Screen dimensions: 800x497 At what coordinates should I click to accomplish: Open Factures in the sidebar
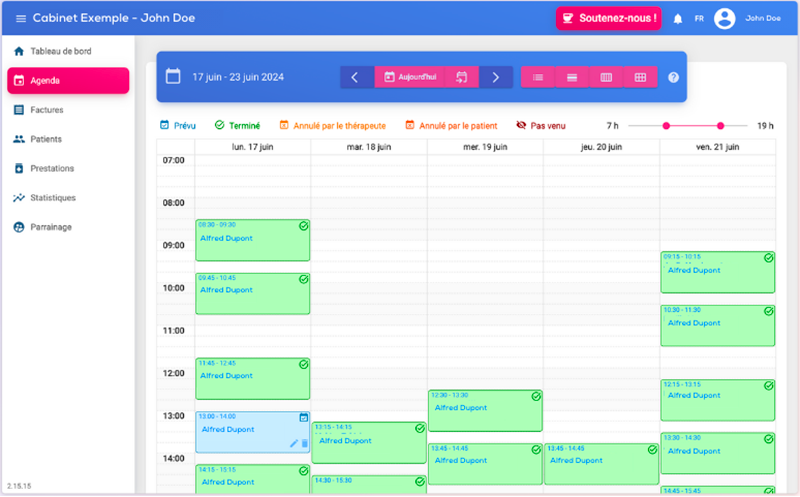tap(46, 110)
